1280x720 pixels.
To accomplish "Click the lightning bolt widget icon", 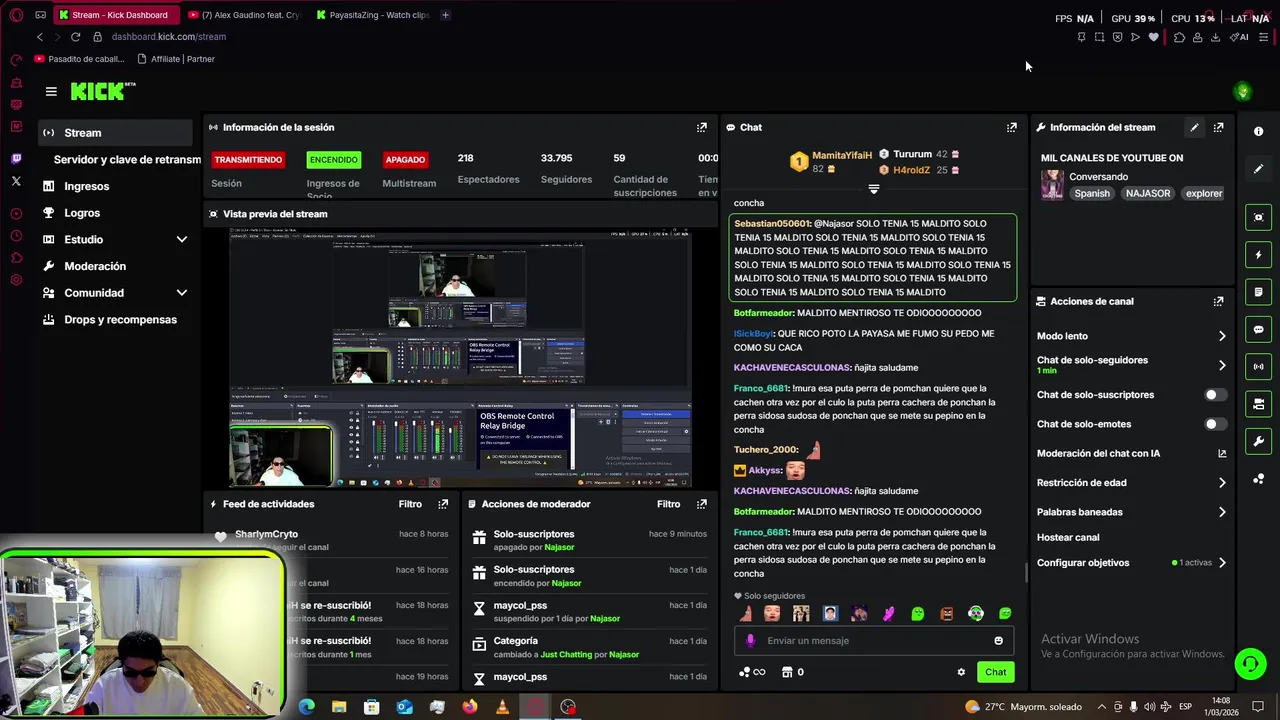I will coord(1258,255).
